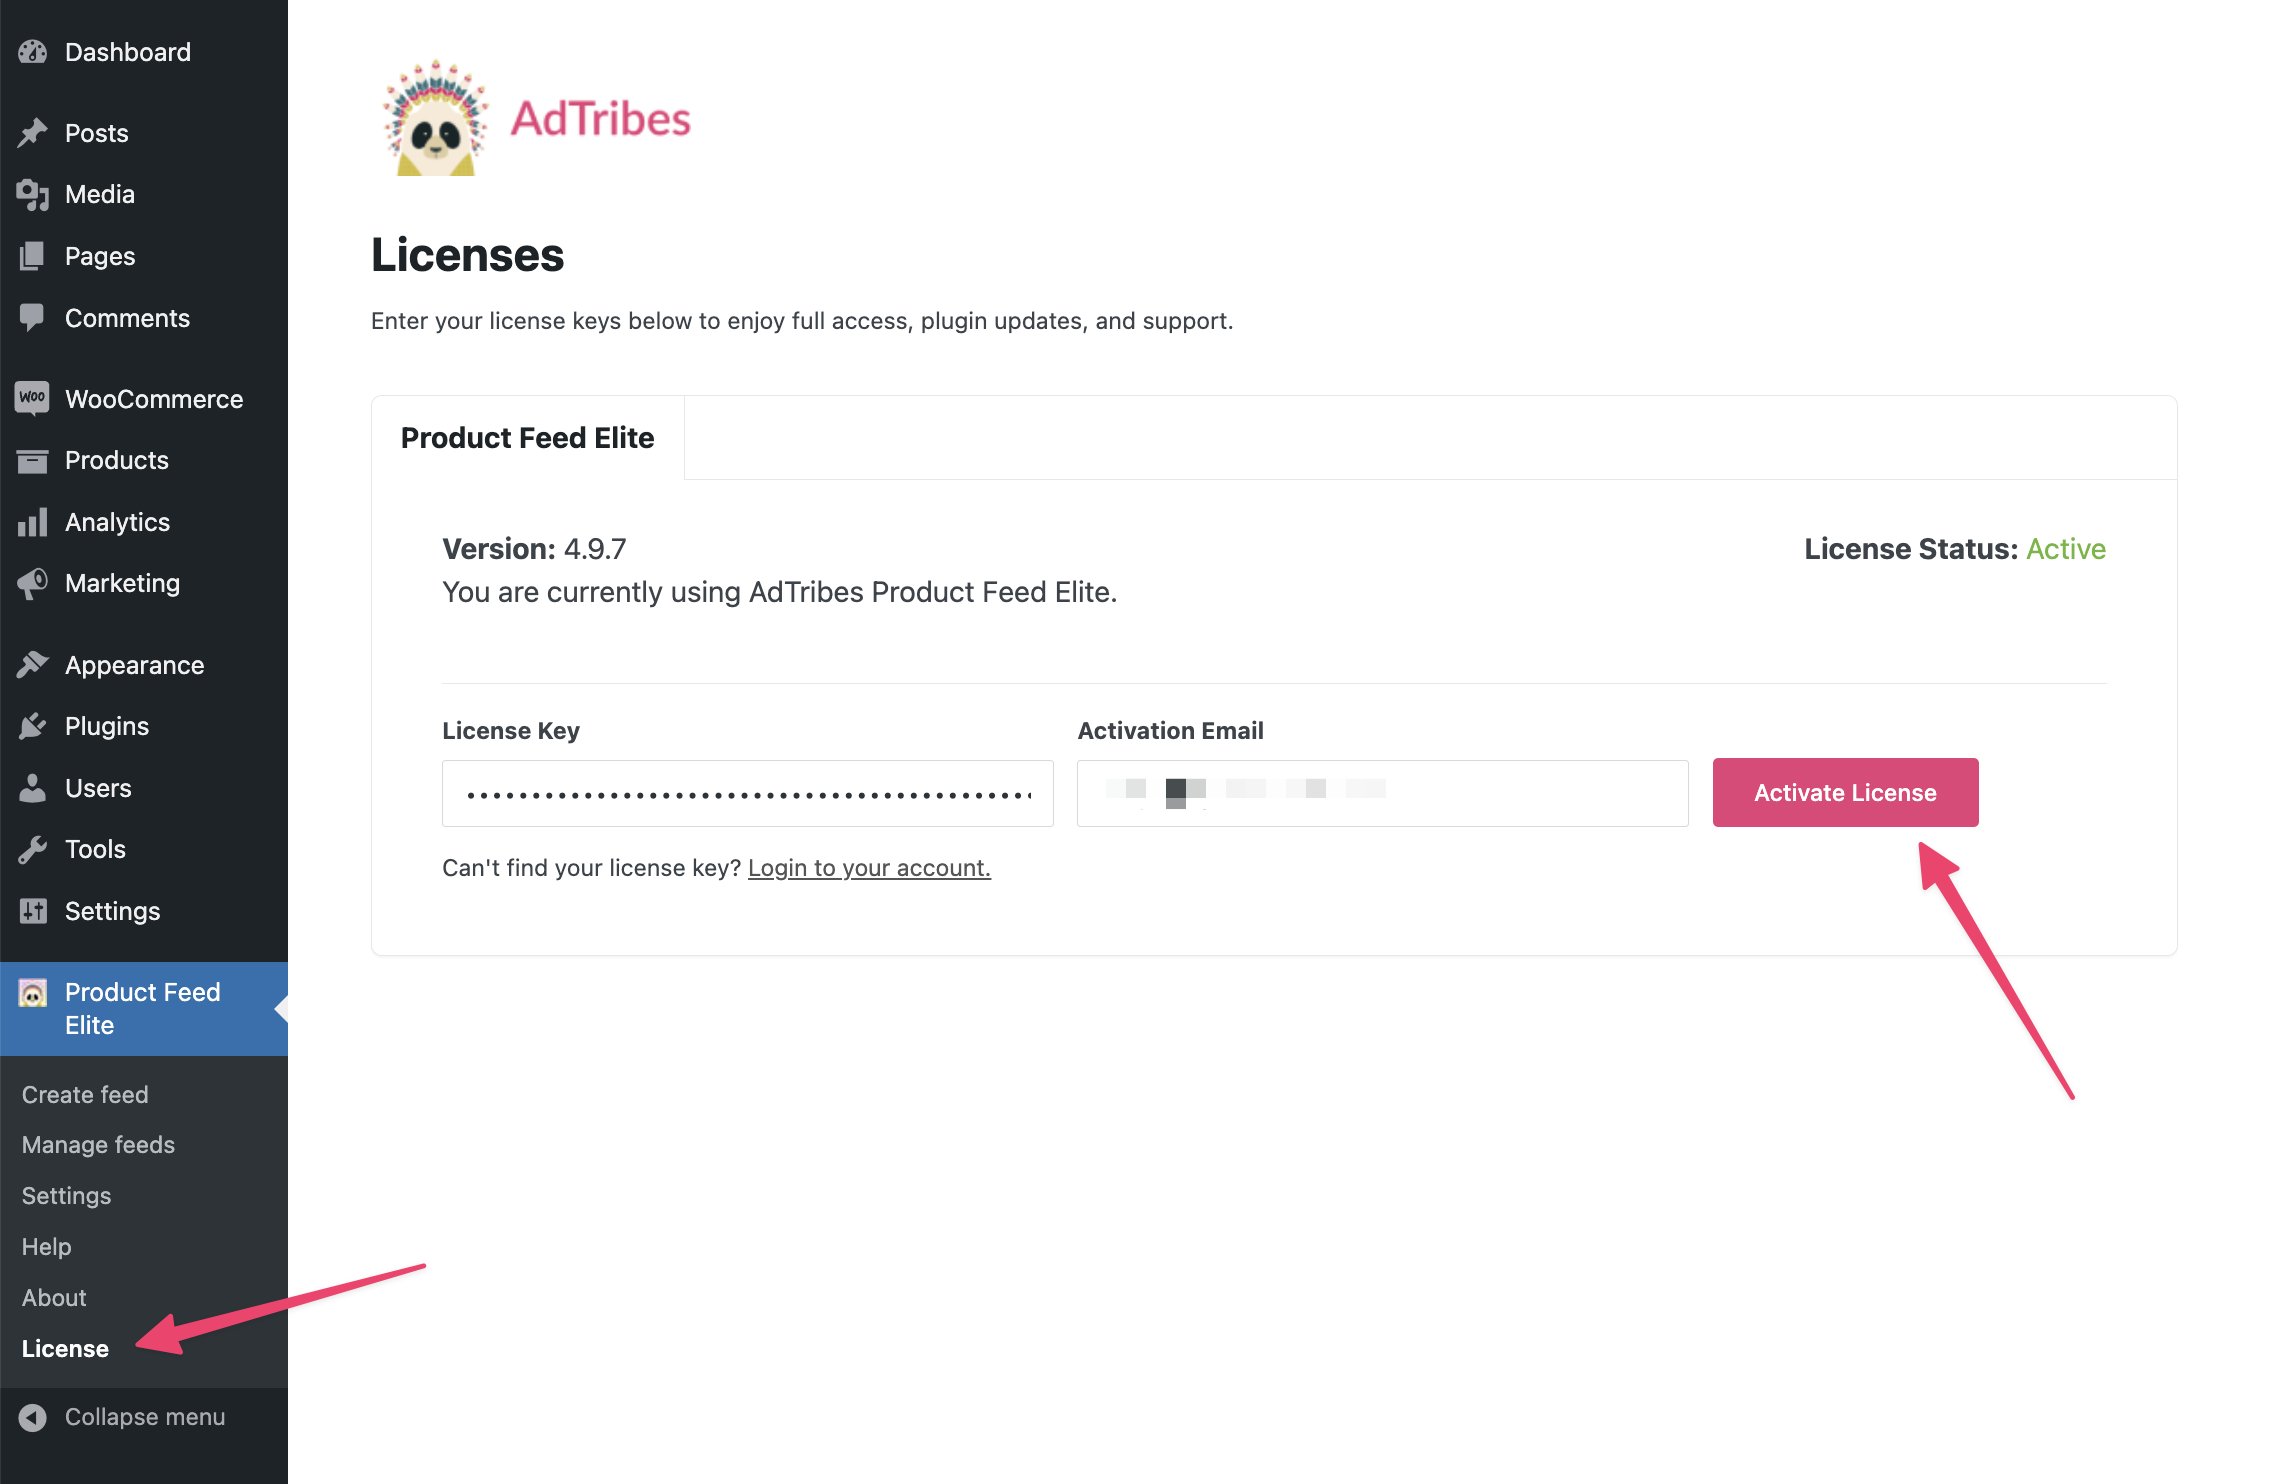The height and width of the screenshot is (1484, 2284).
Task: Focus the License Key input field
Action: pos(747,794)
